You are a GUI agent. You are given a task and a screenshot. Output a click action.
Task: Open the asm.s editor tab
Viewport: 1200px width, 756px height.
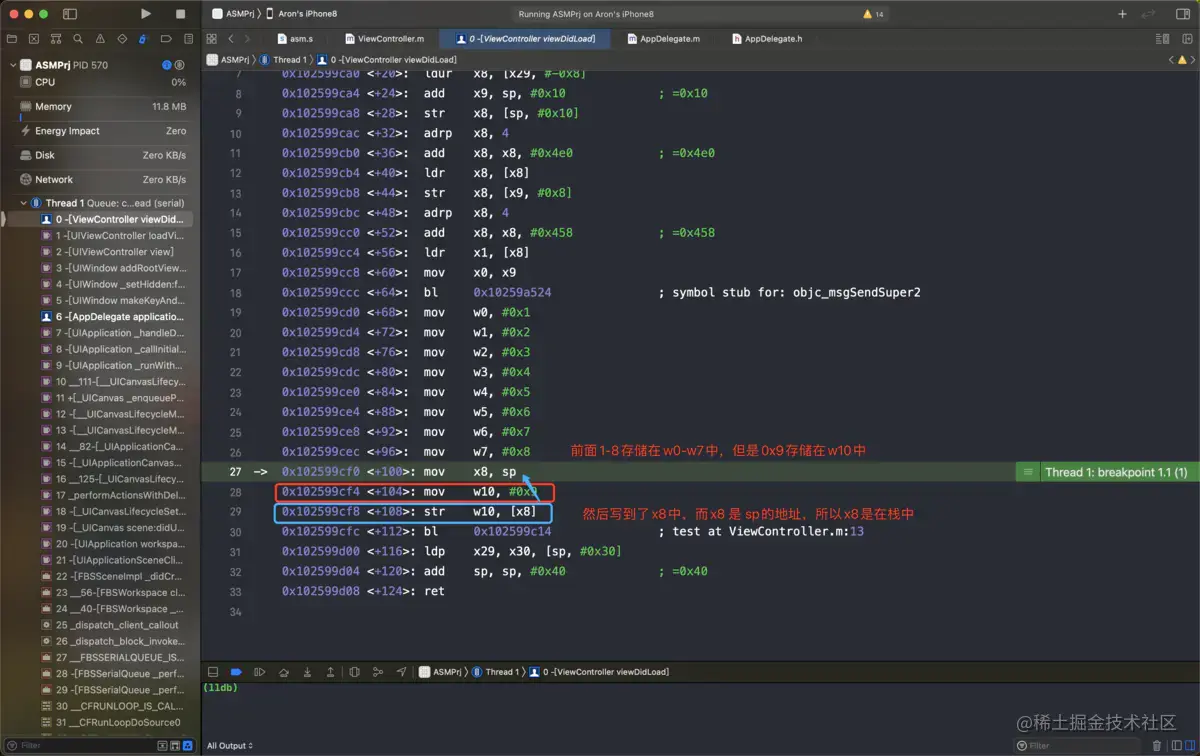click(295, 39)
